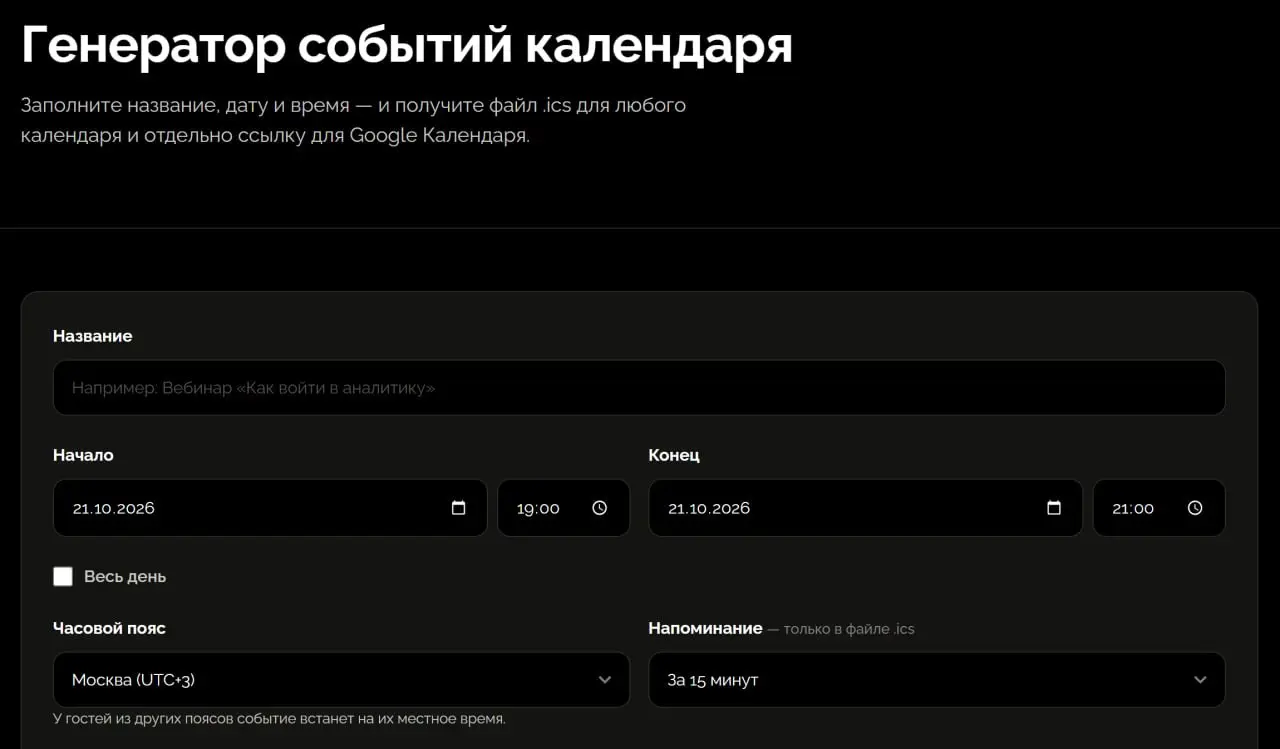This screenshot has height=749, width=1280.
Task: Click the «Напоминание» label
Action: click(705, 628)
